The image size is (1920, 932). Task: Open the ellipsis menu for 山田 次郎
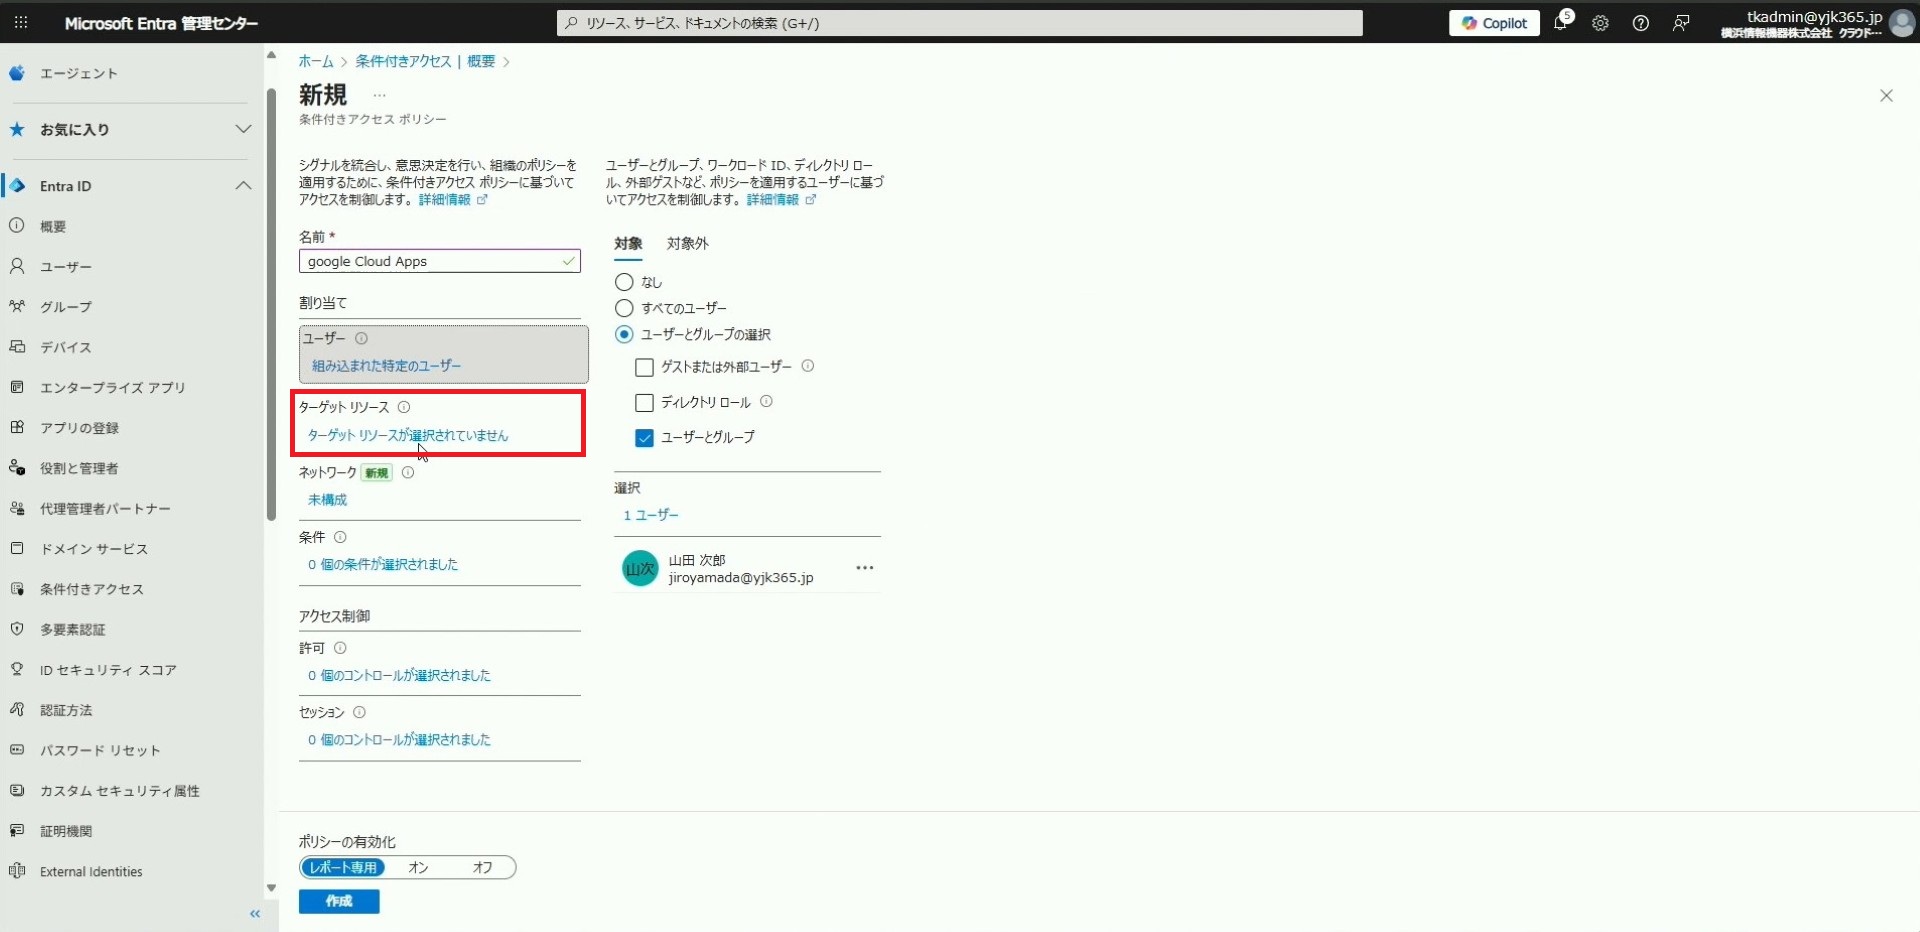[x=865, y=568]
